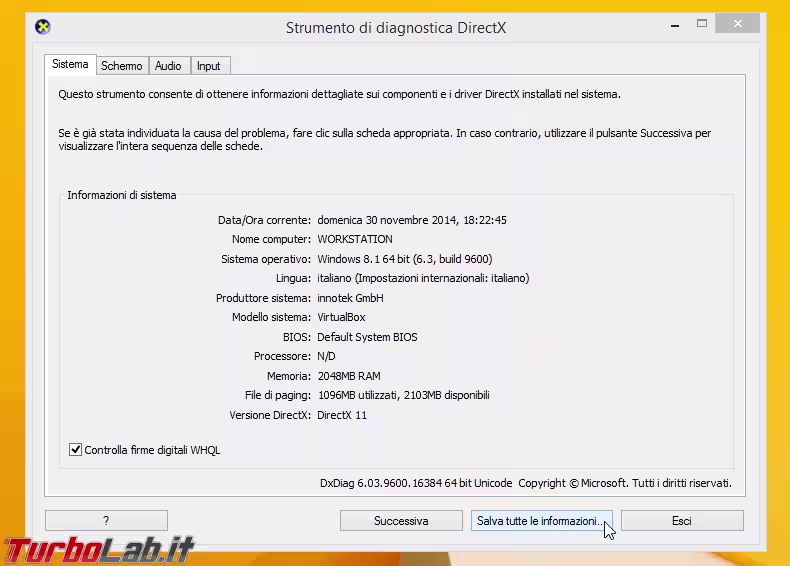Click the Esci button
The image size is (790, 566).
tap(682, 521)
